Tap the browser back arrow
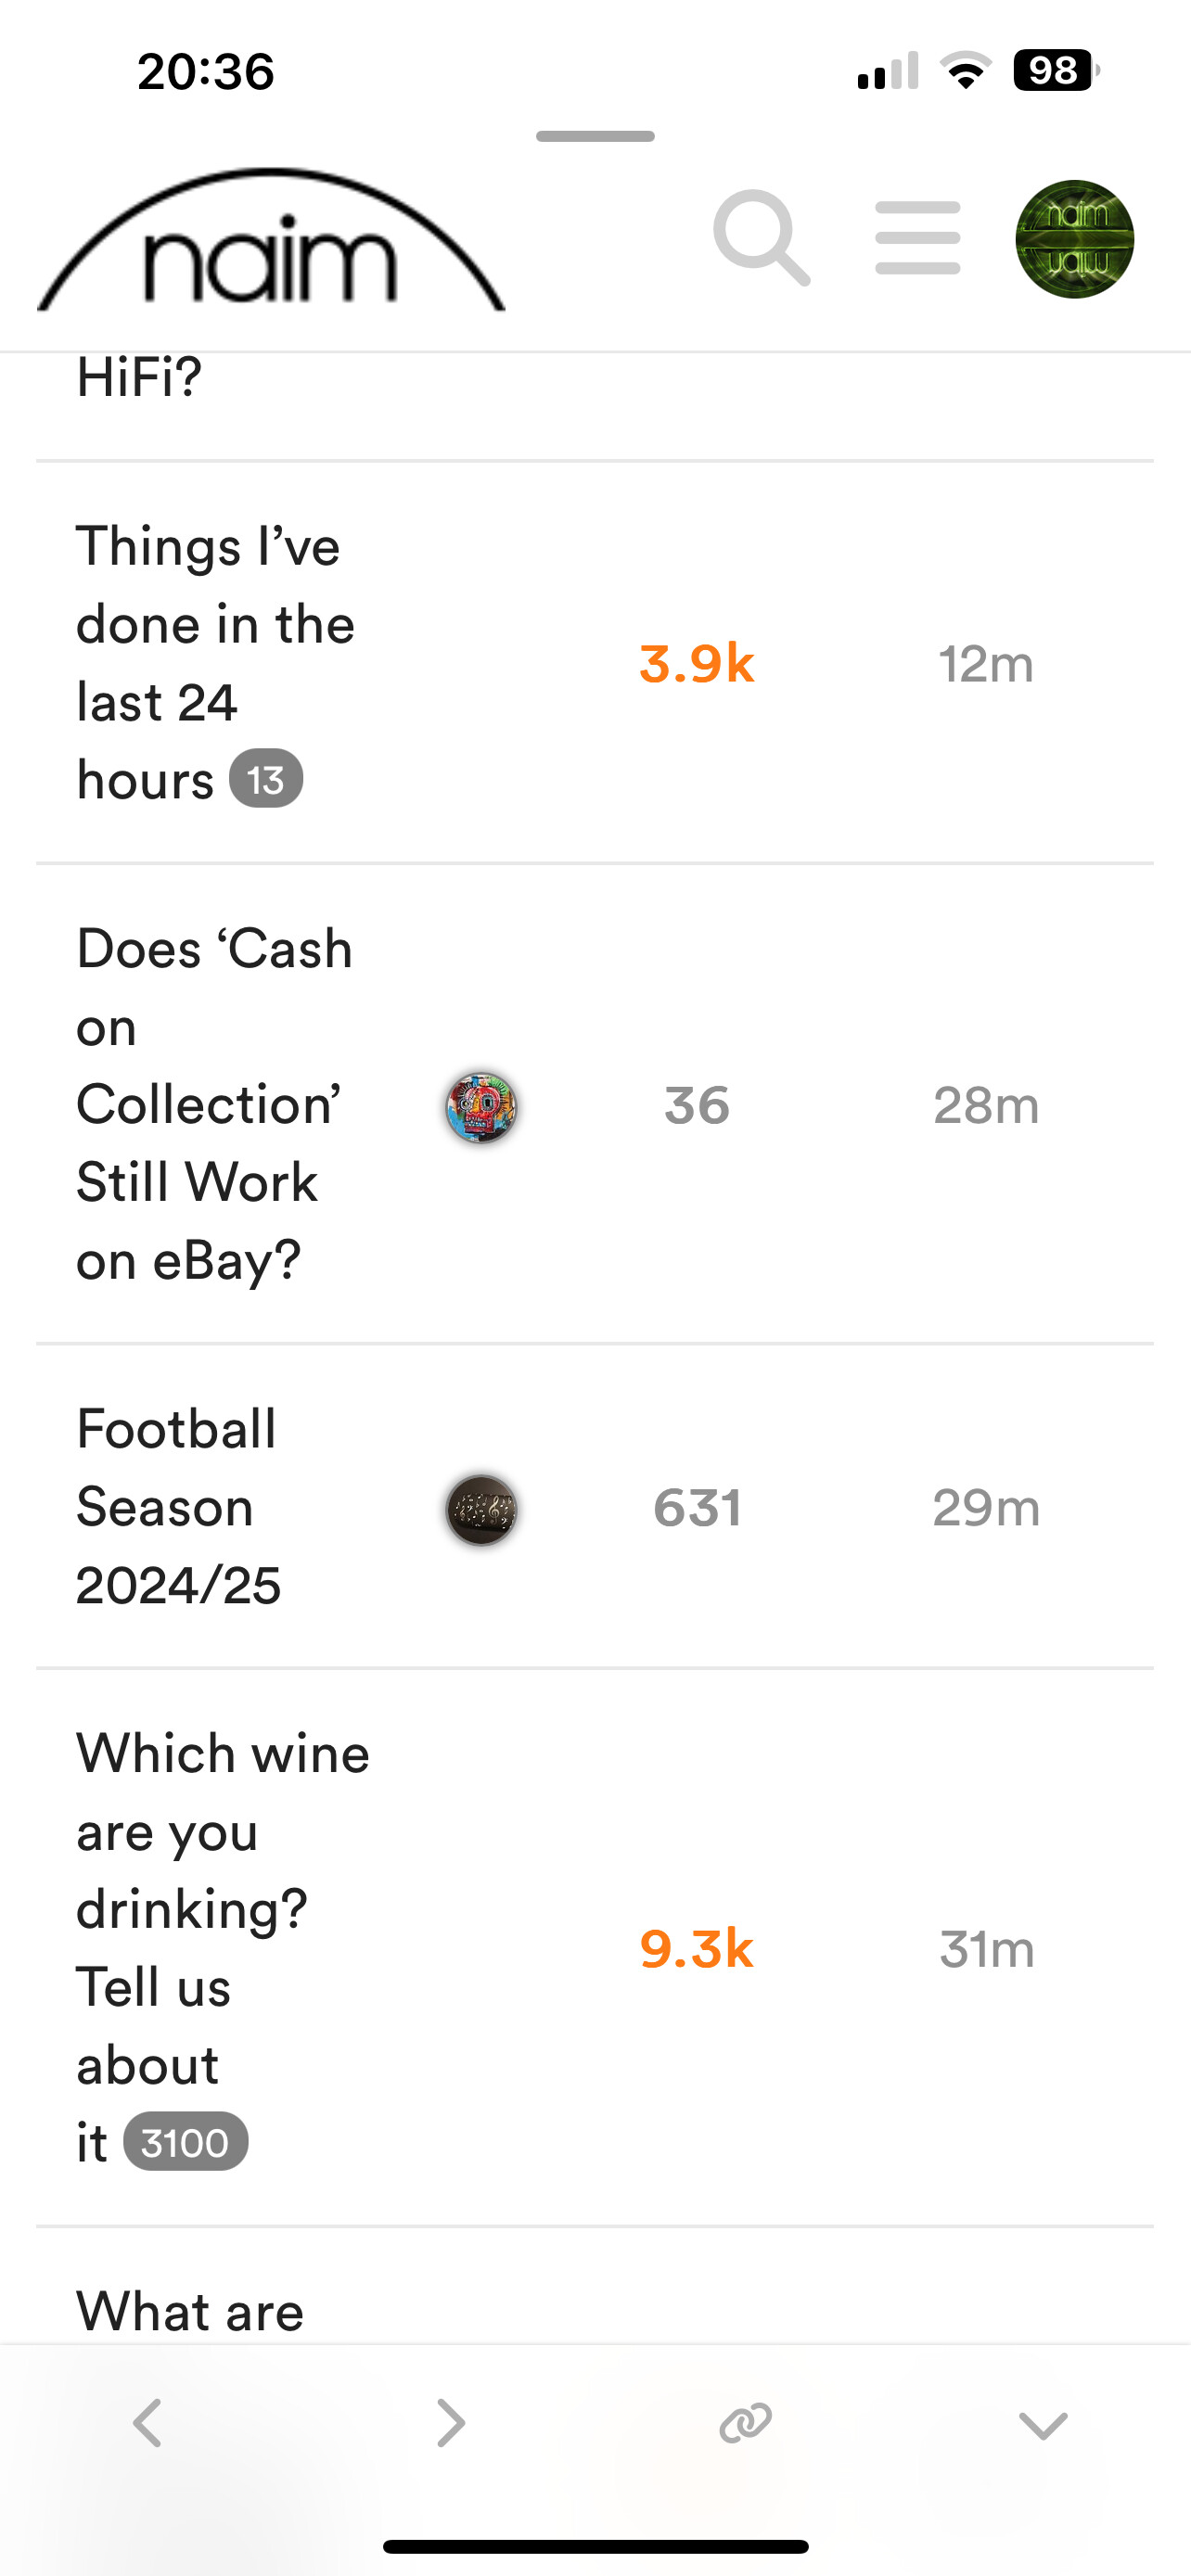The image size is (1191, 2576). tap(148, 2423)
